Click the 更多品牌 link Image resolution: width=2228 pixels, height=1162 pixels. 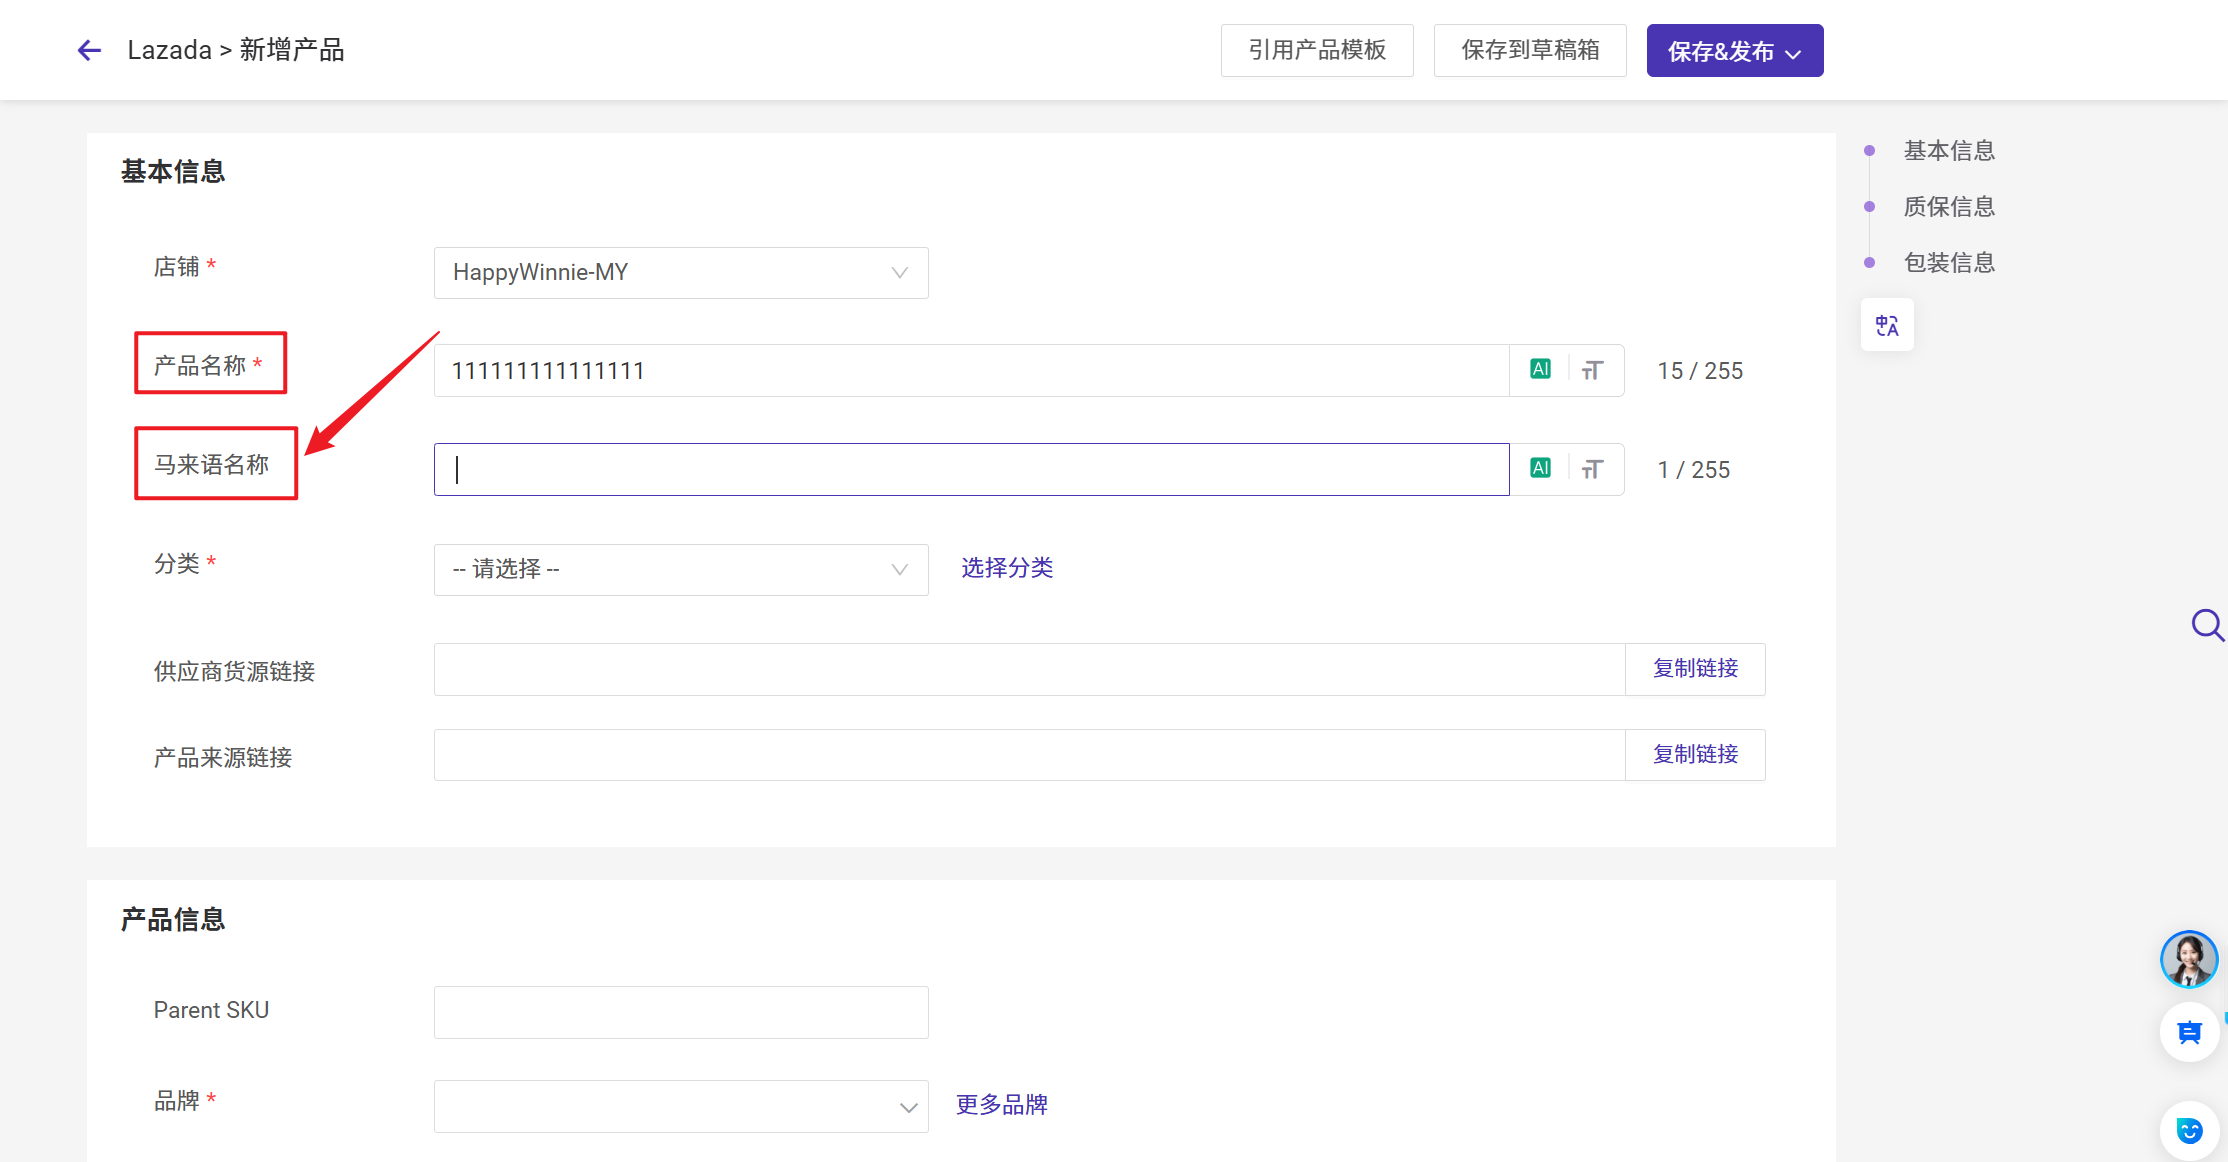[x=1002, y=1105]
